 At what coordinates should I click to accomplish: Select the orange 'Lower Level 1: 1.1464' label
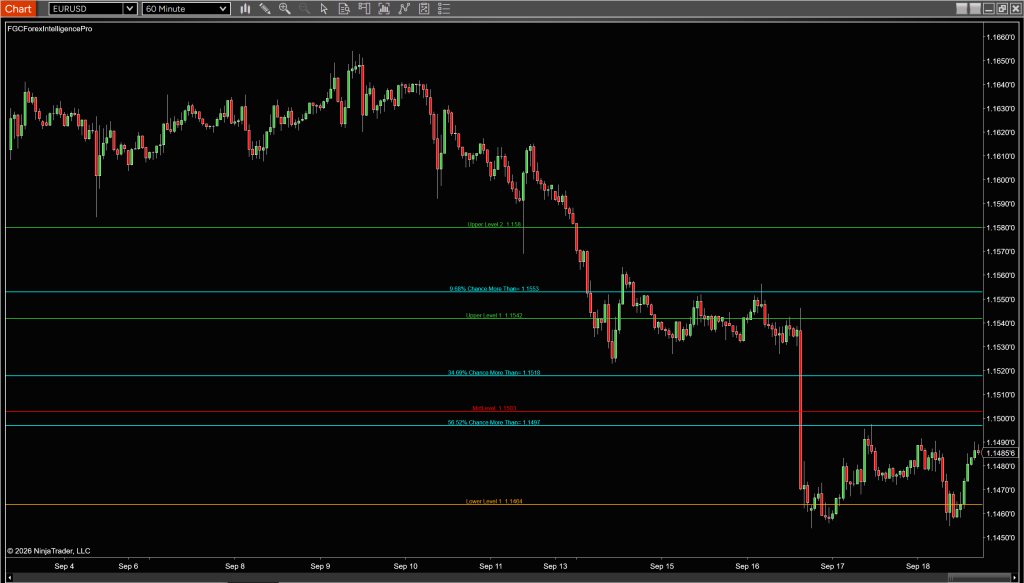pos(494,501)
